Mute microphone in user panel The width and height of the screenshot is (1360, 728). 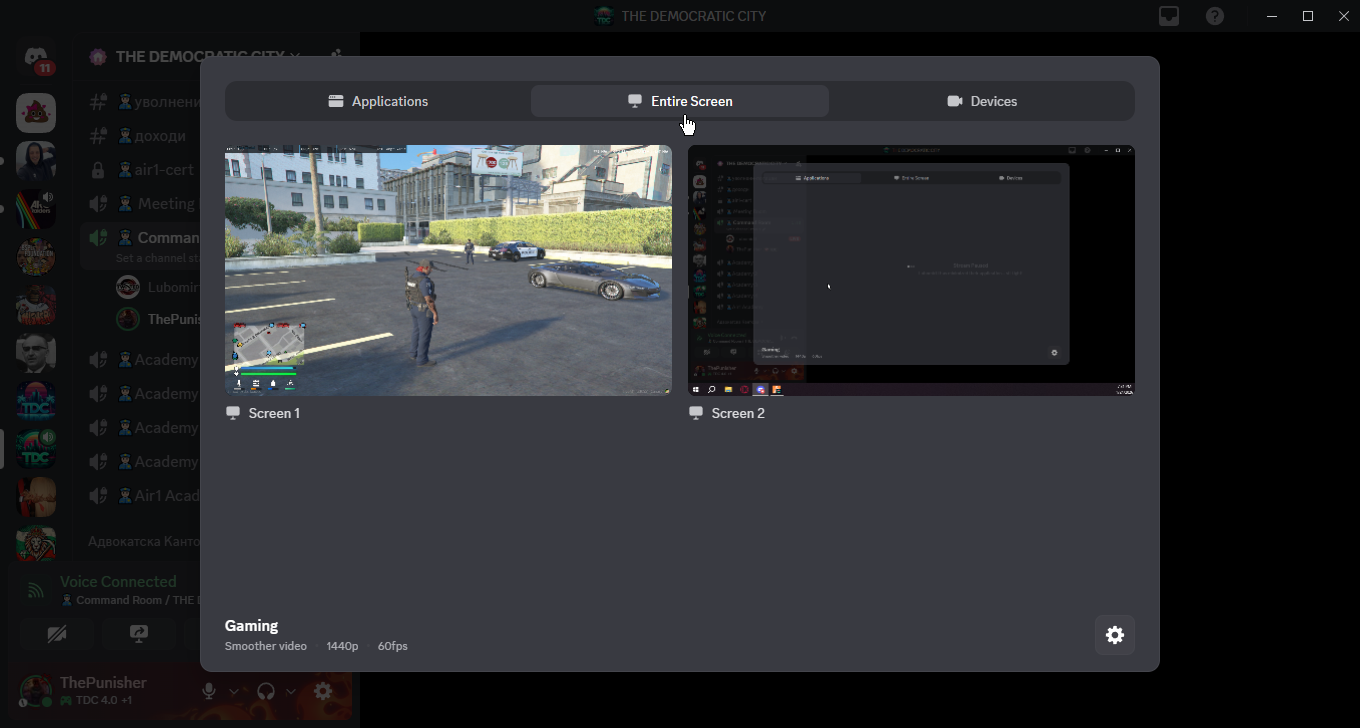(209, 691)
